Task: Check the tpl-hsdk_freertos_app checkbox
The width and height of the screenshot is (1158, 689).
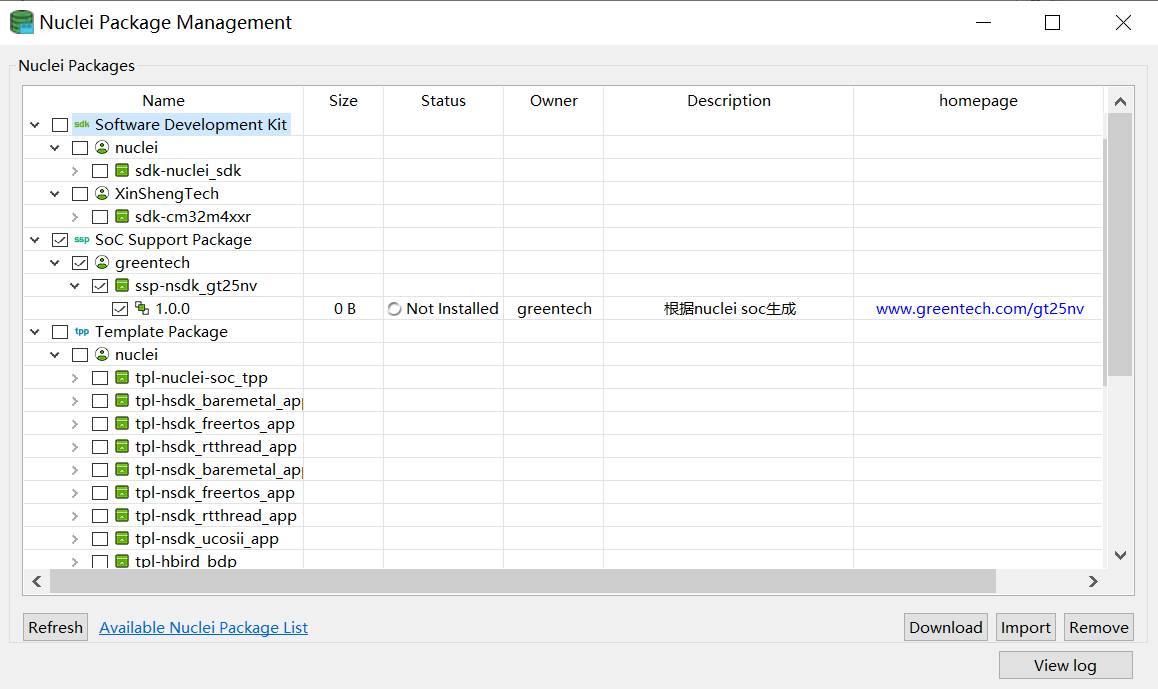Action: click(100, 424)
